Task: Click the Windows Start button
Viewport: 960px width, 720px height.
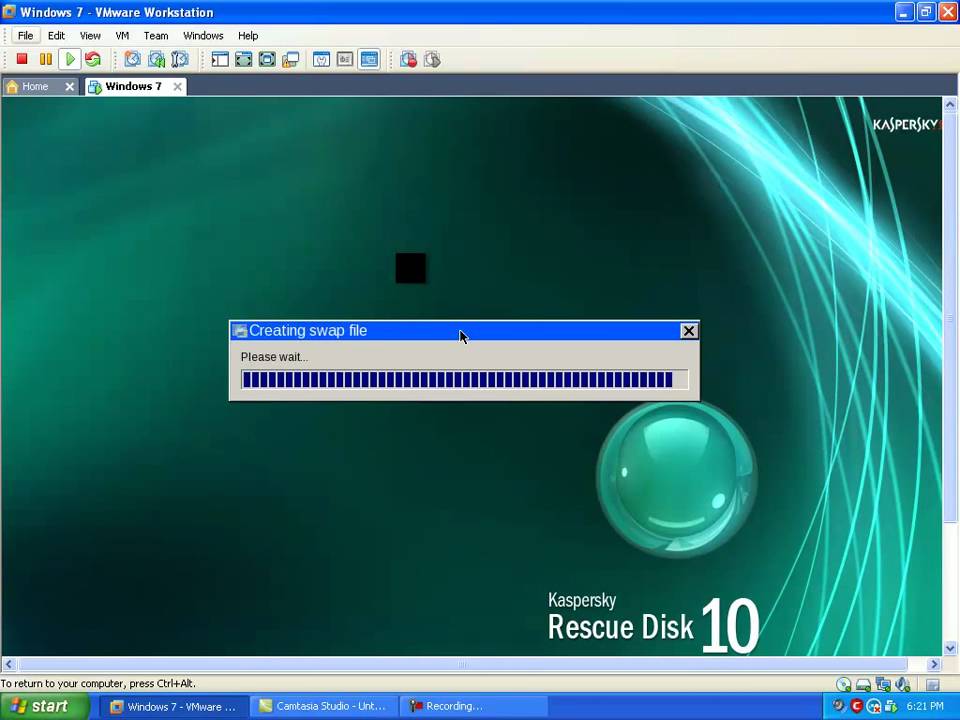Action: (x=44, y=707)
